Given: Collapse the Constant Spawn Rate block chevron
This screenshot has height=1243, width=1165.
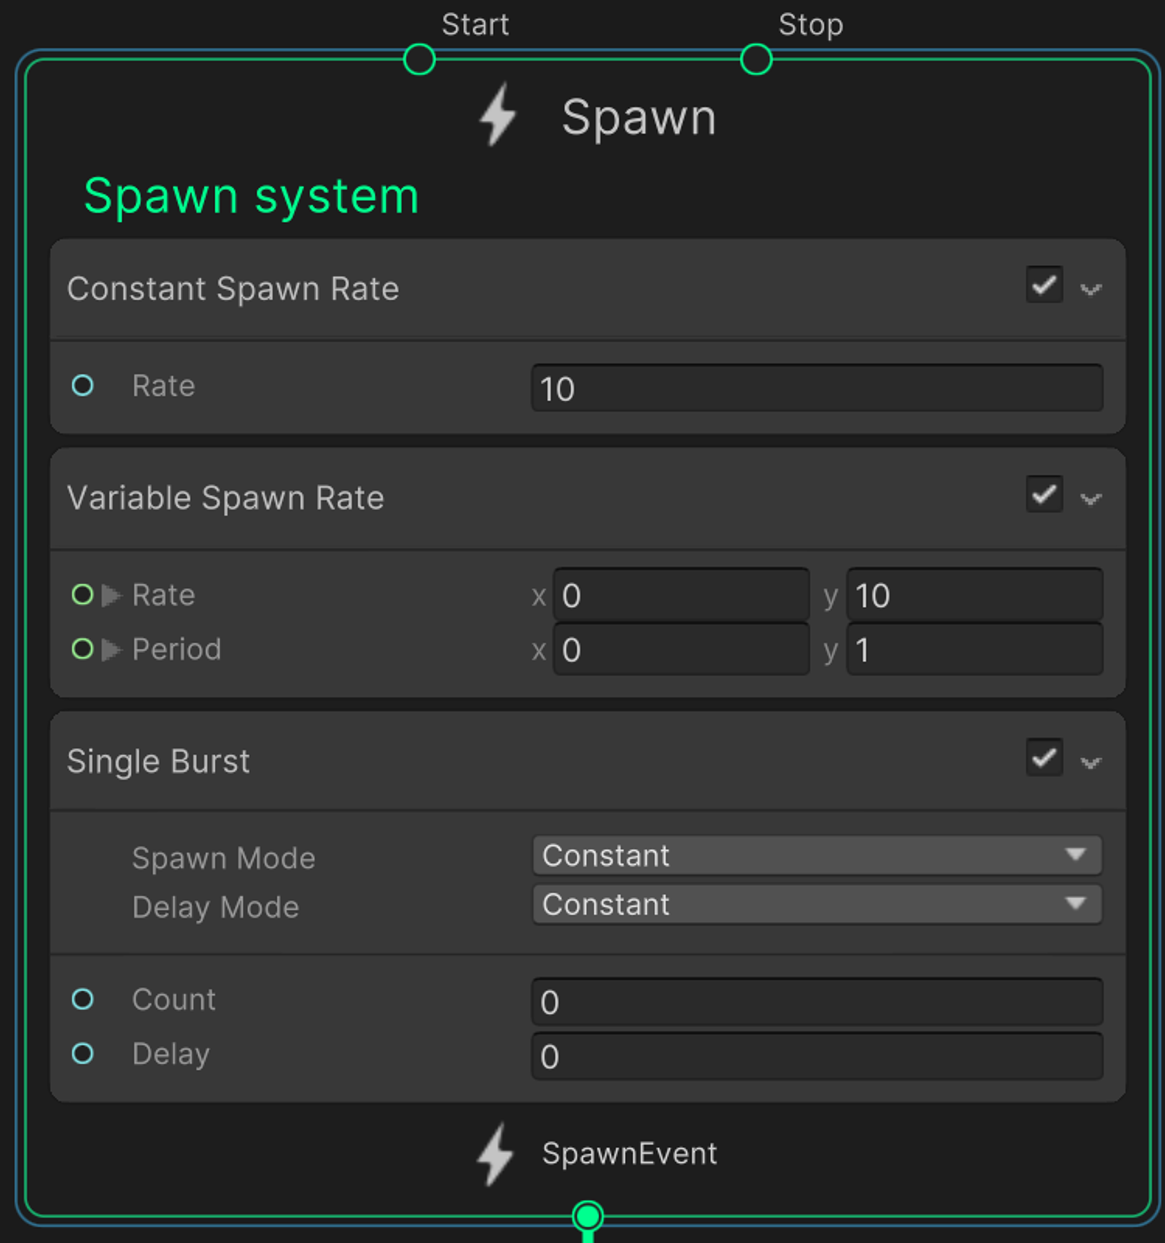Looking at the screenshot, I should pos(1091,290).
